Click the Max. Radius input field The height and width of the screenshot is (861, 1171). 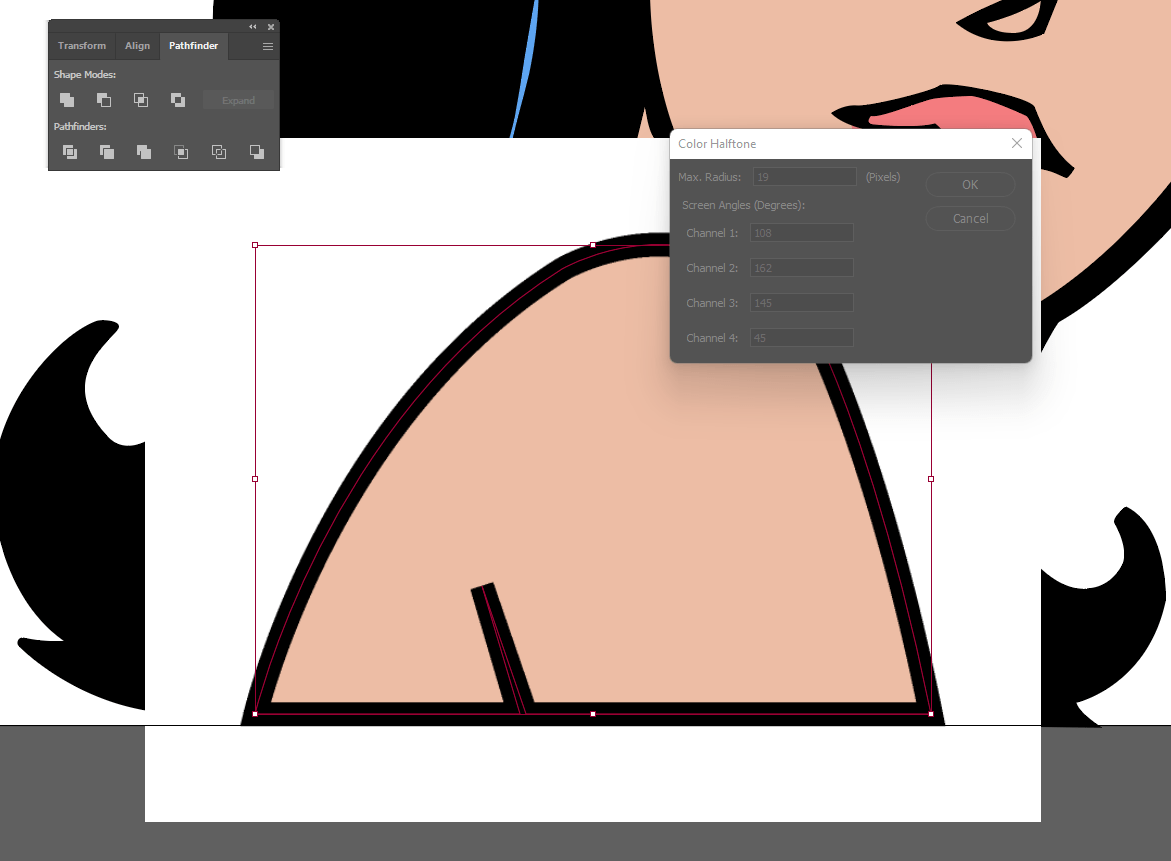tap(804, 176)
